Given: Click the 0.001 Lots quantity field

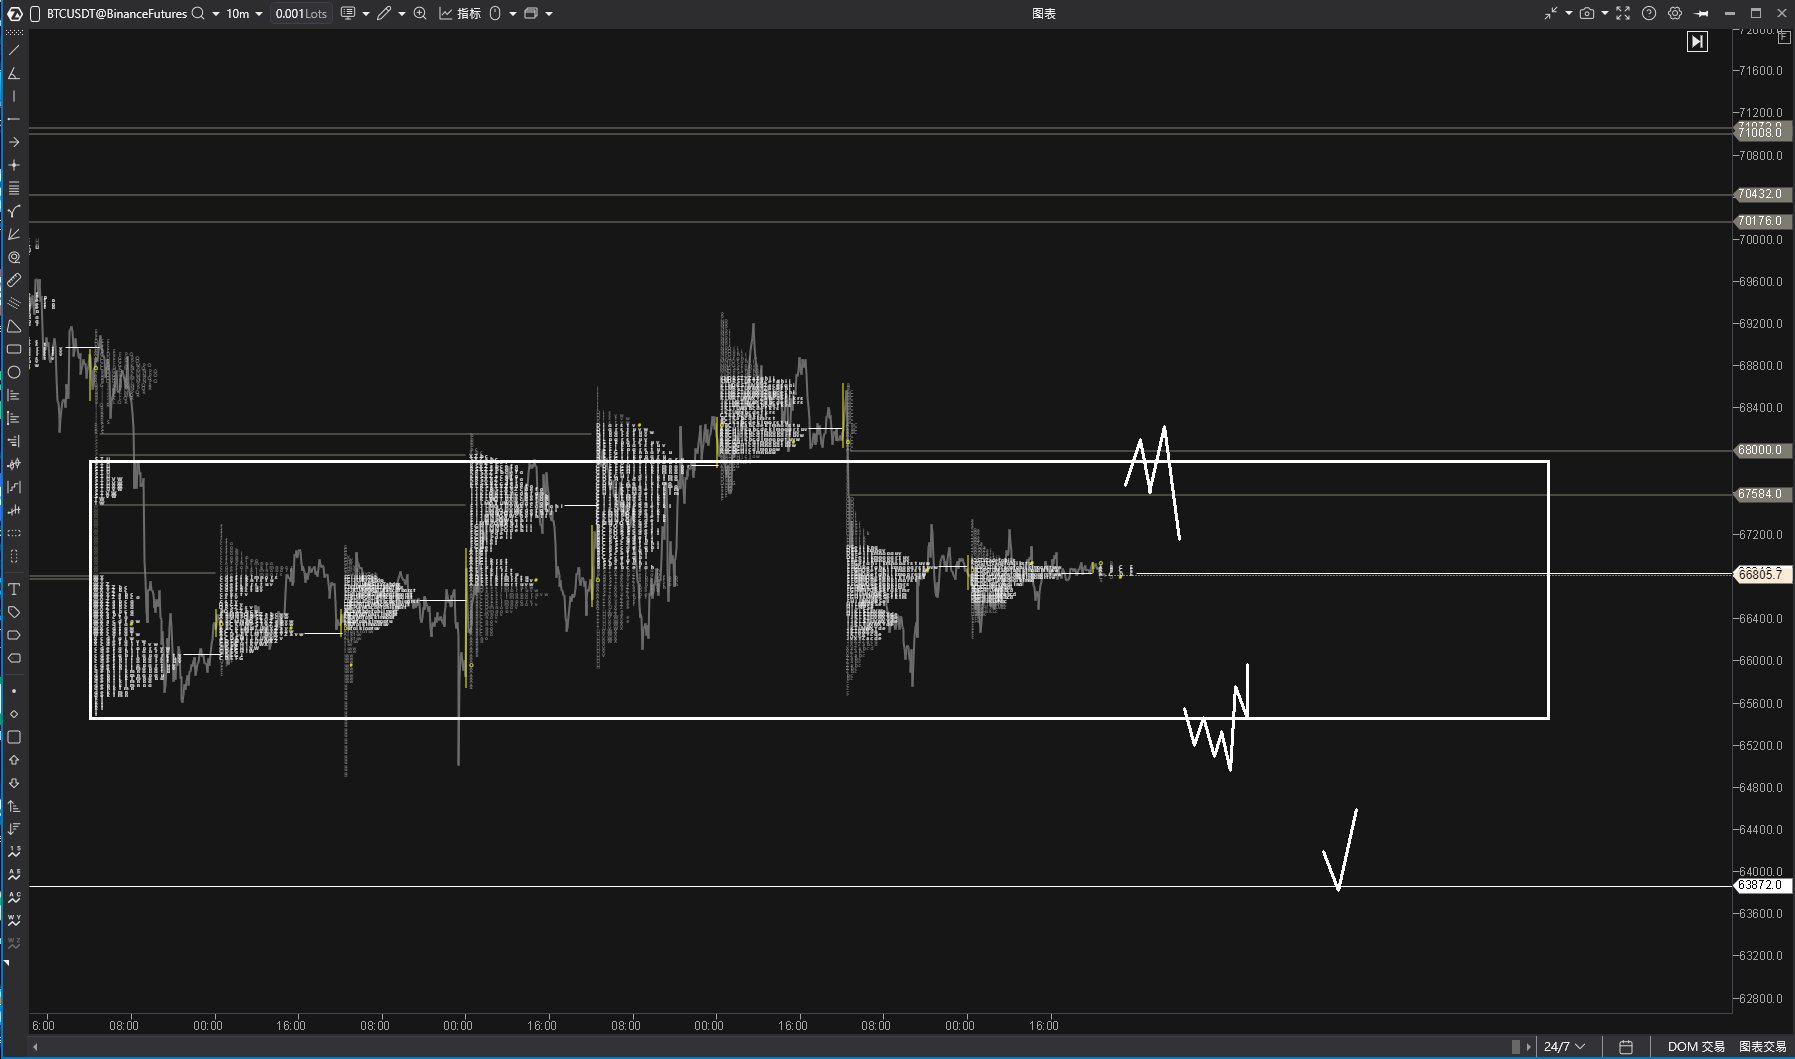Looking at the screenshot, I should pyautogui.click(x=301, y=13).
